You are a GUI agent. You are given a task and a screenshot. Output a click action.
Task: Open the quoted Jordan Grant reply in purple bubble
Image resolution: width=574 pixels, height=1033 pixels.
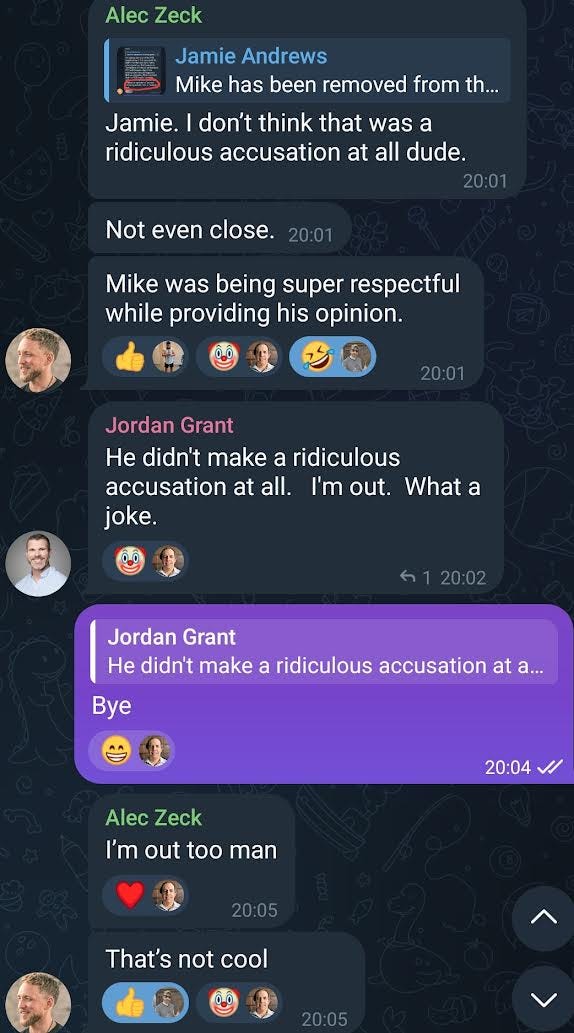pyautogui.click(x=324, y=651)
